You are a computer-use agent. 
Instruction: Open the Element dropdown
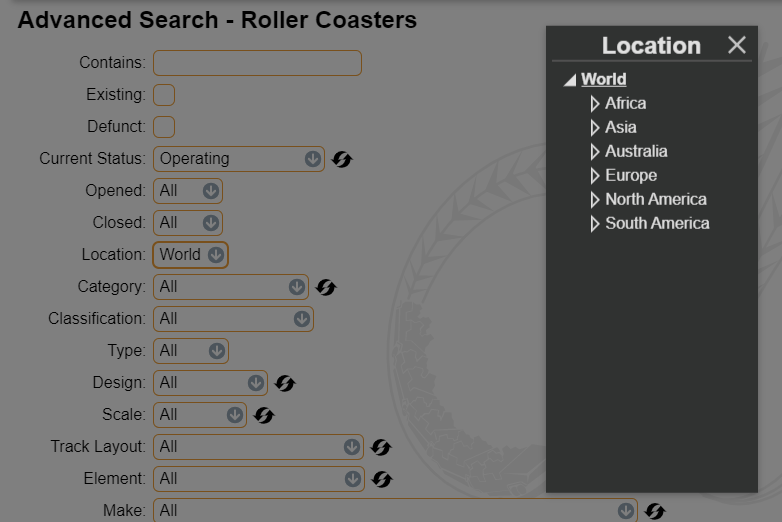click(259, 479)
